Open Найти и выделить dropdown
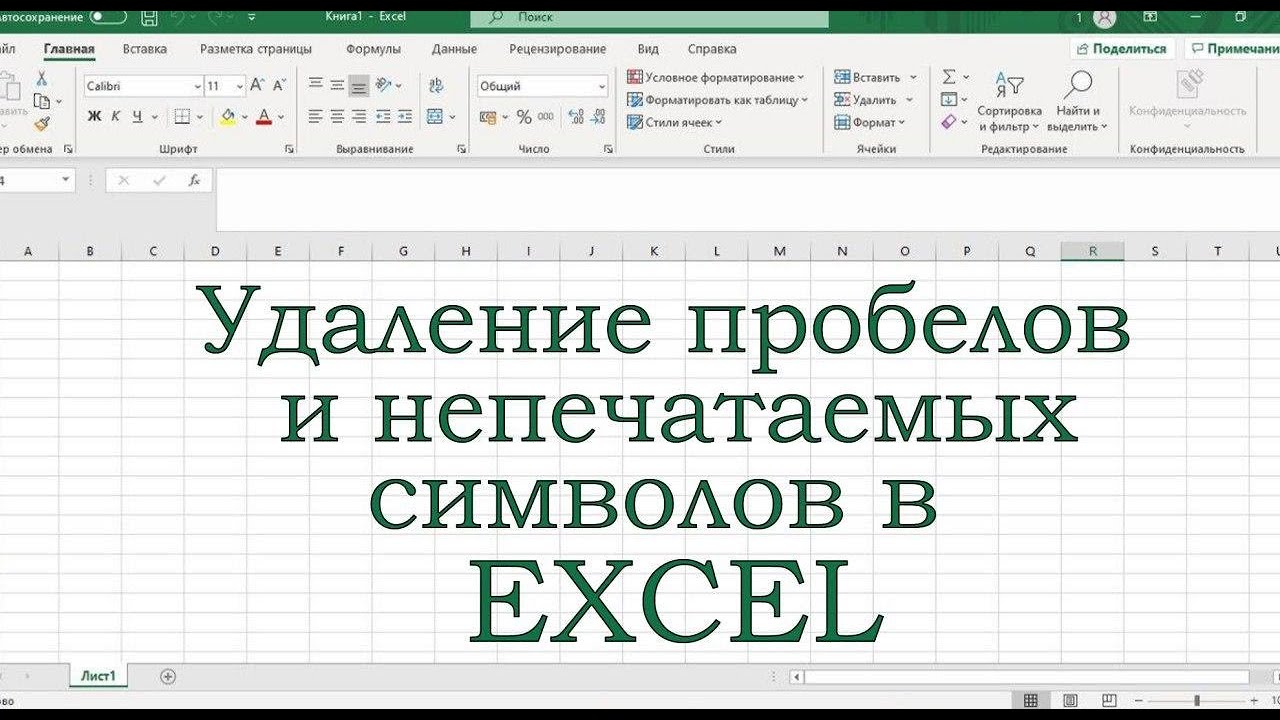This screenshot has width=1280, height=720. pos(1078,101)
